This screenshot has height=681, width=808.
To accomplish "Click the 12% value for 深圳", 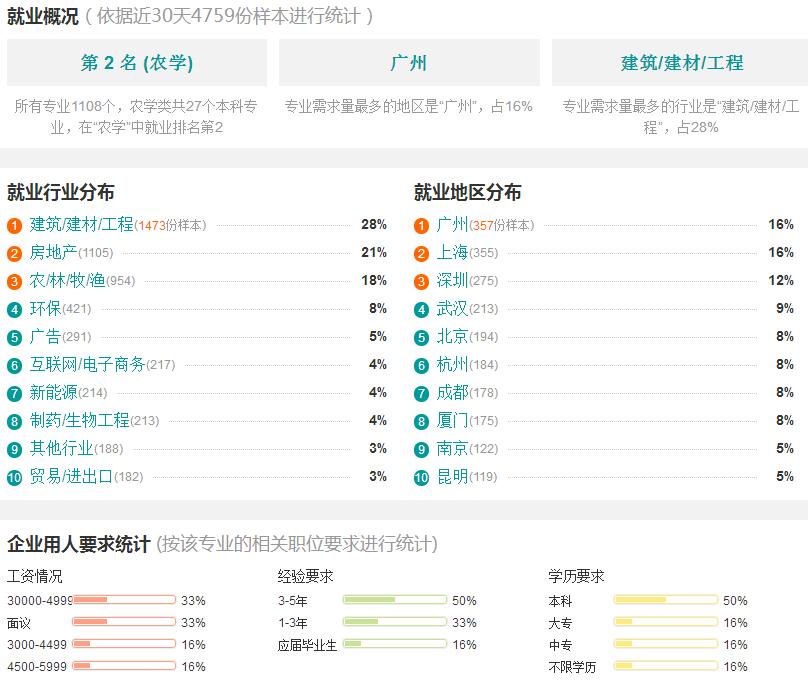I will click(781, 280).
